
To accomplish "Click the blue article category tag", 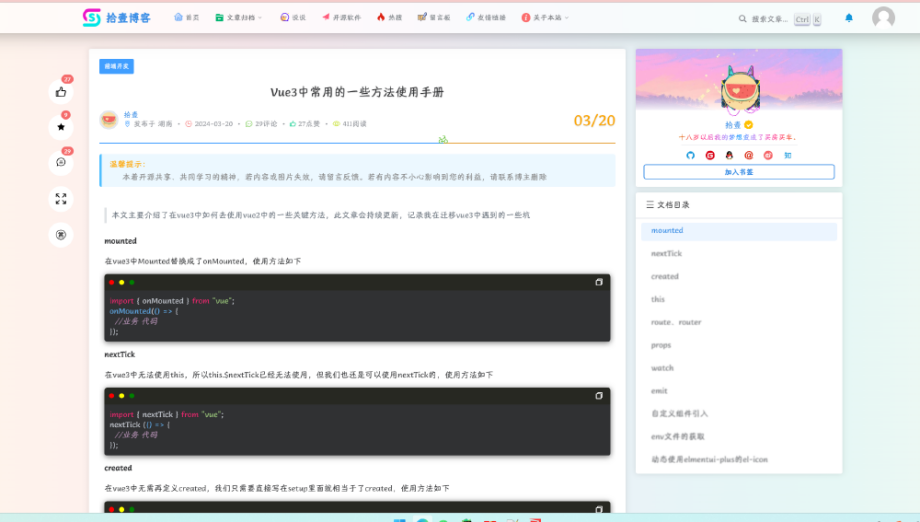I will (116, 66).
